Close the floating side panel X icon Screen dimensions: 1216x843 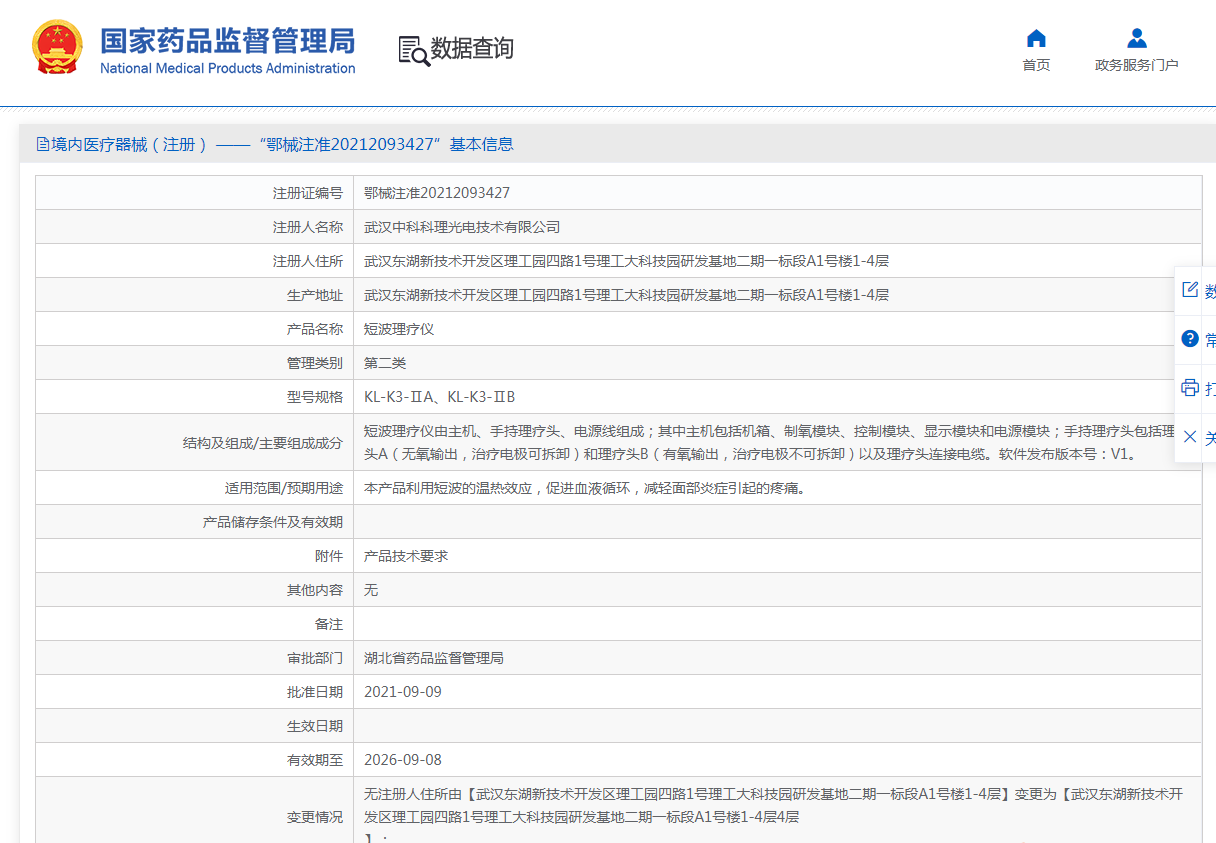[1190, 437]
